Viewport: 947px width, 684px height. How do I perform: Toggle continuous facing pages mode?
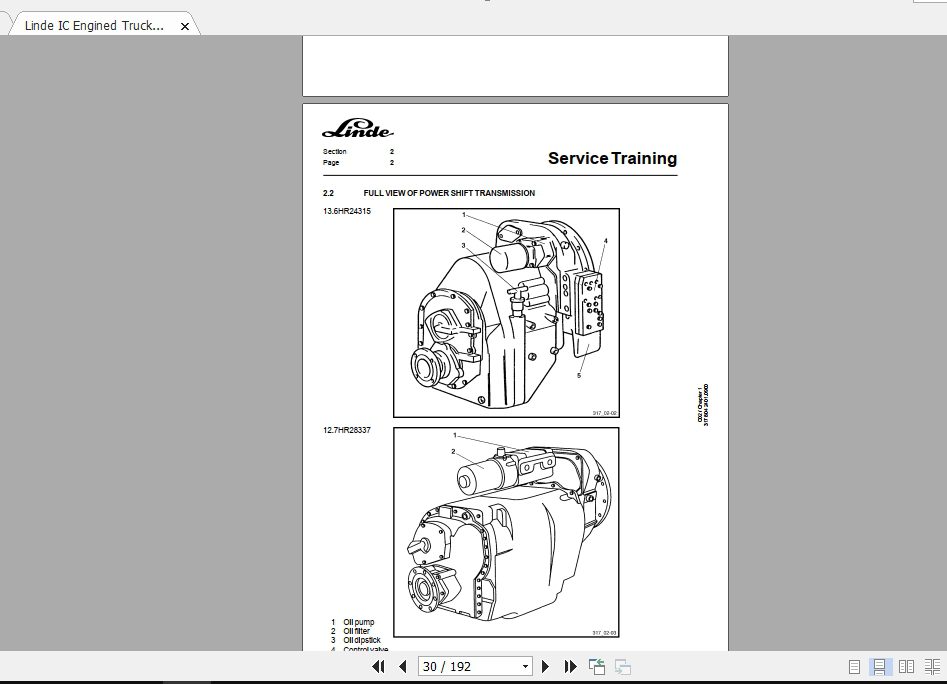pyautogui.click(x=933, y=666)
